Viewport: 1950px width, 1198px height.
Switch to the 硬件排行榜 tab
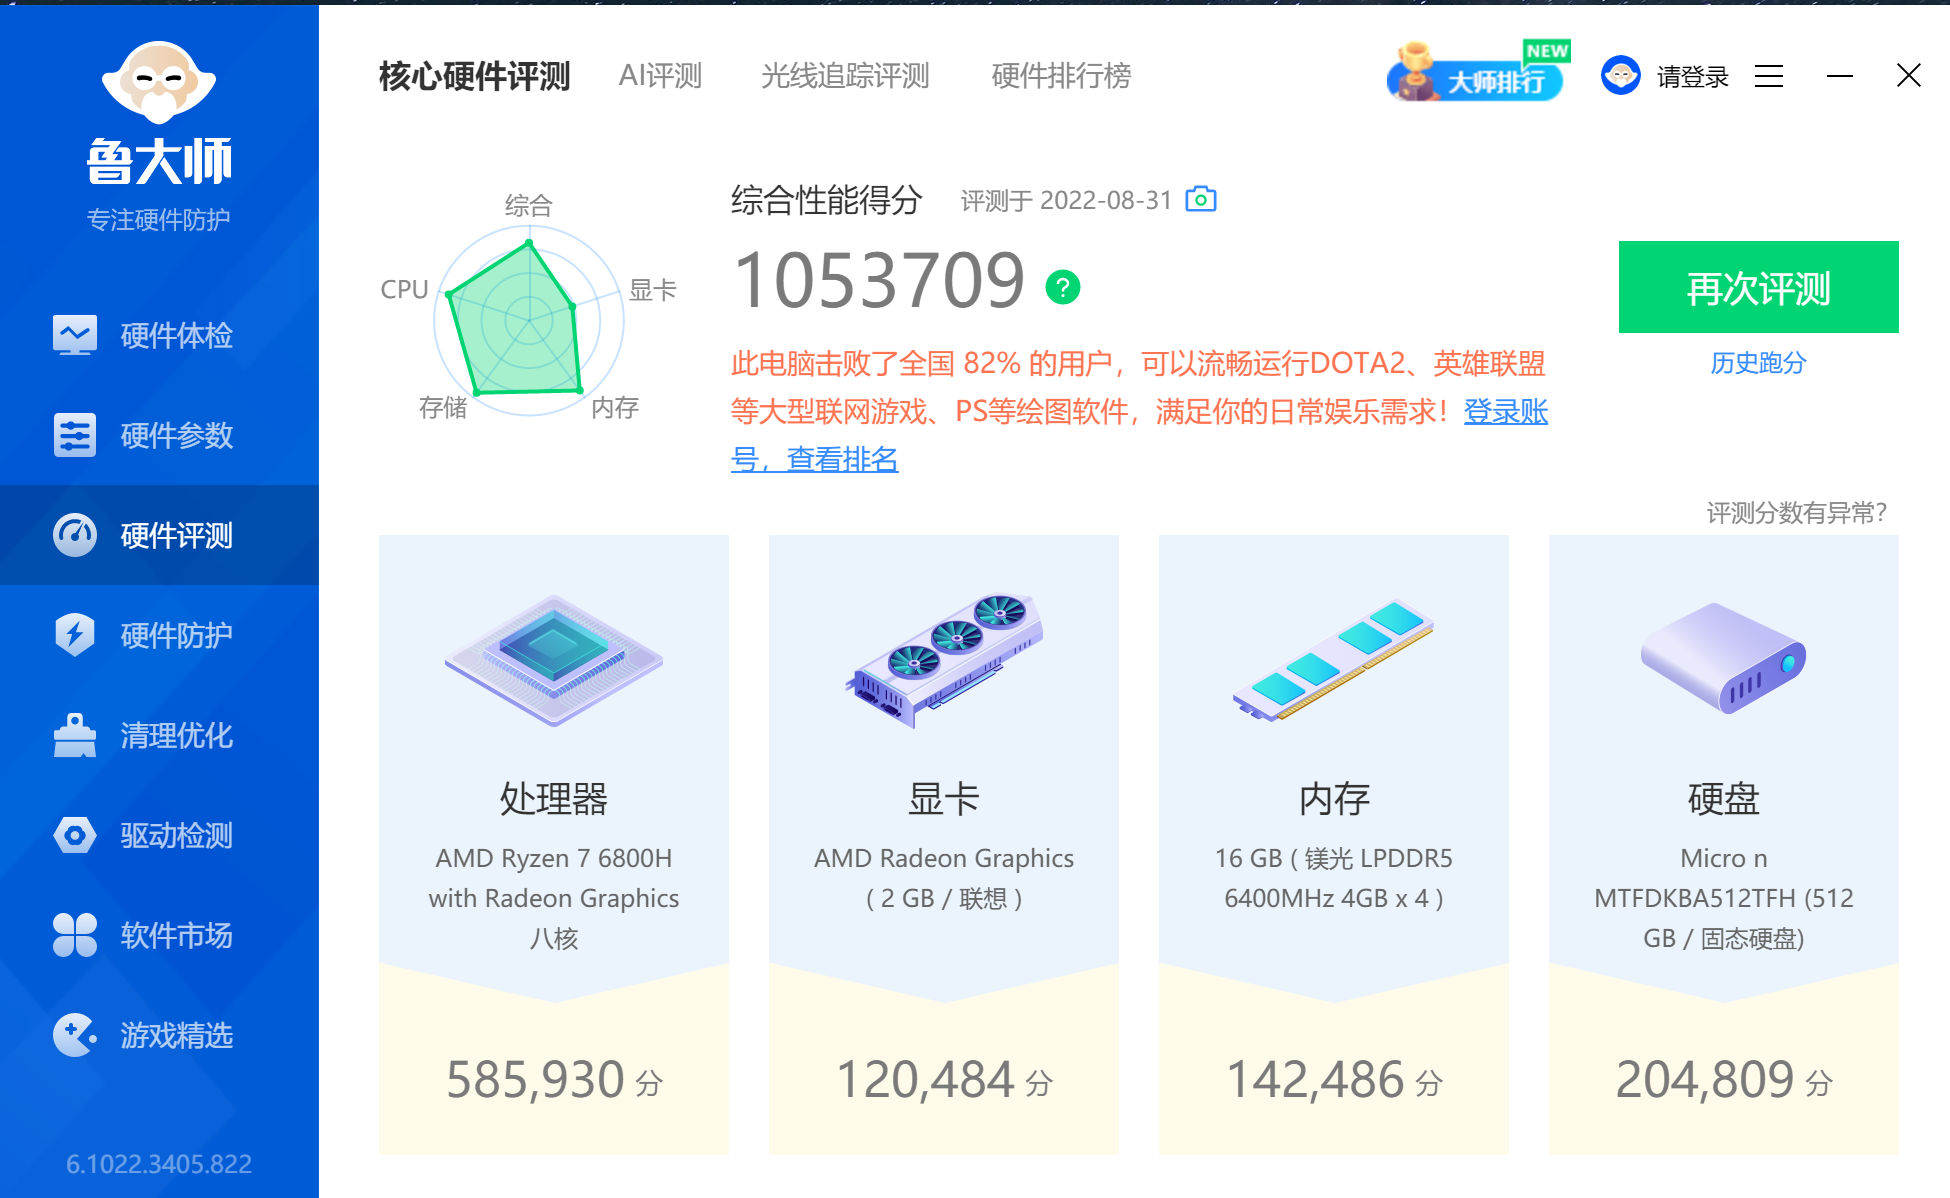[1061, 76]
